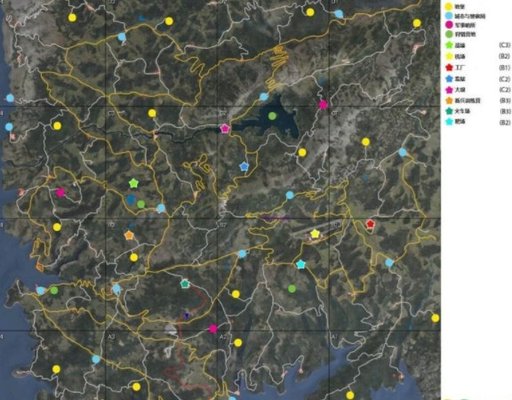The image size is (512, 400).
Task: Click the dark blue circle beside the green circle
Action: pyautogui.click(x=131, y=199)
